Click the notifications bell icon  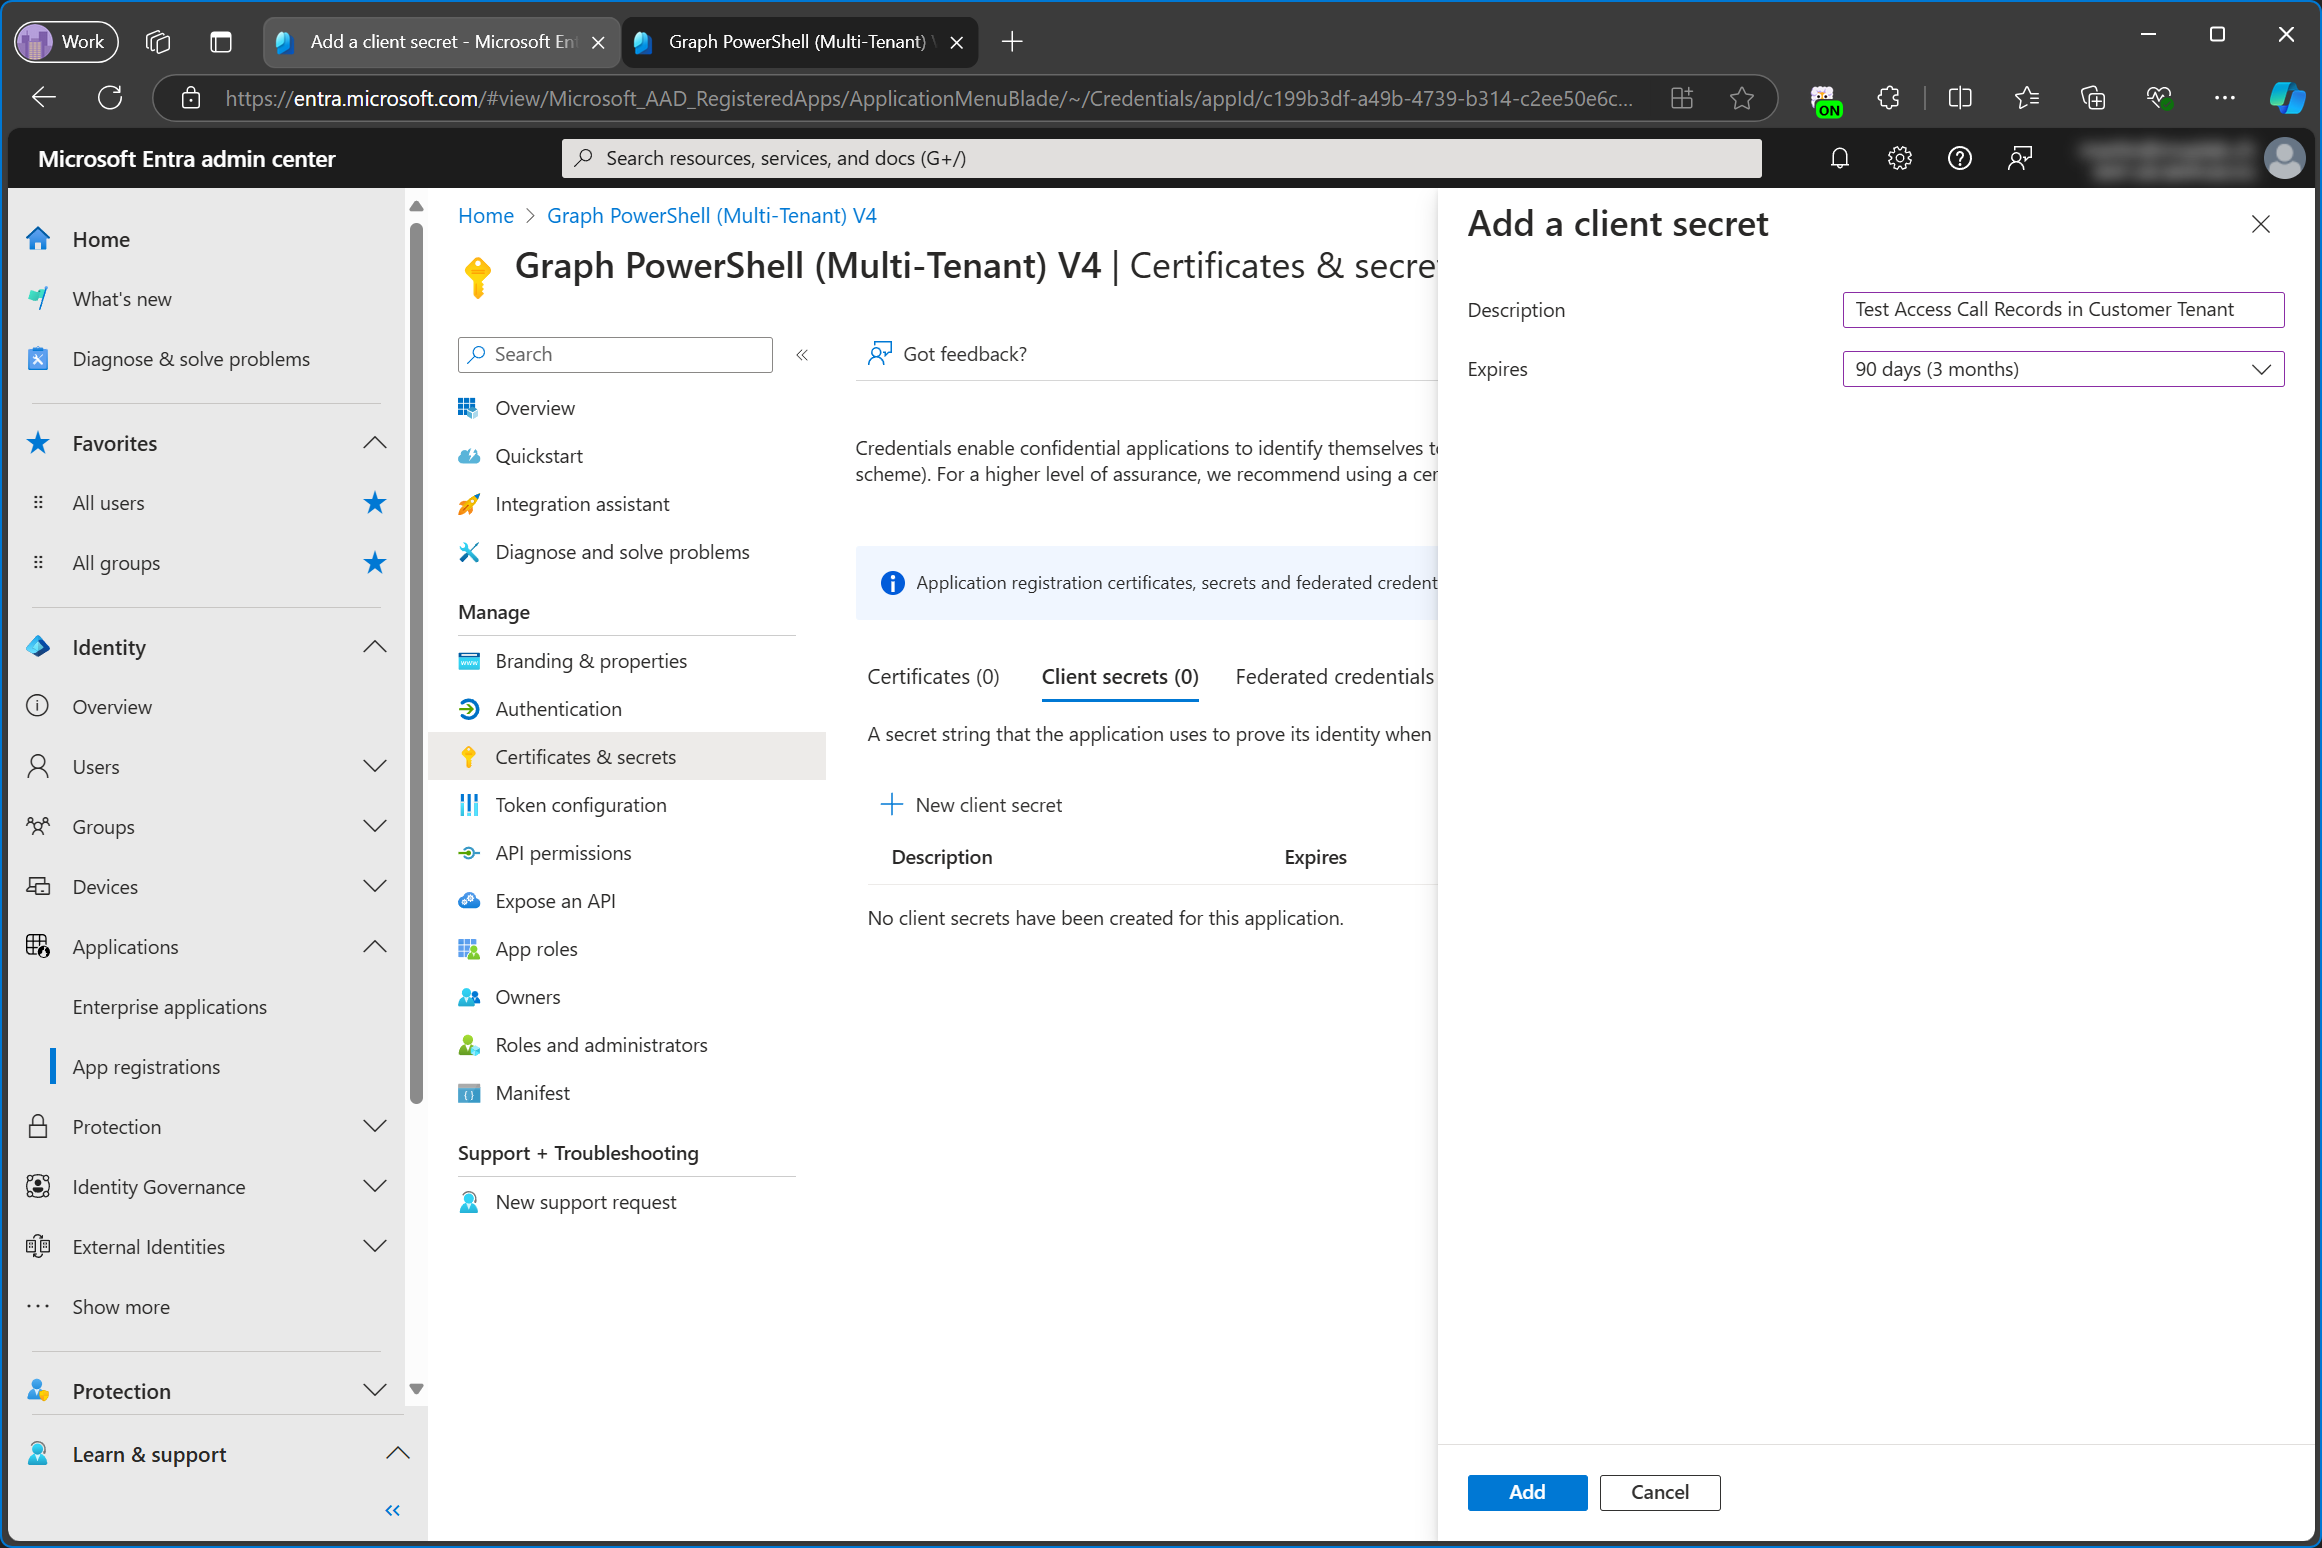point(1839,158)
